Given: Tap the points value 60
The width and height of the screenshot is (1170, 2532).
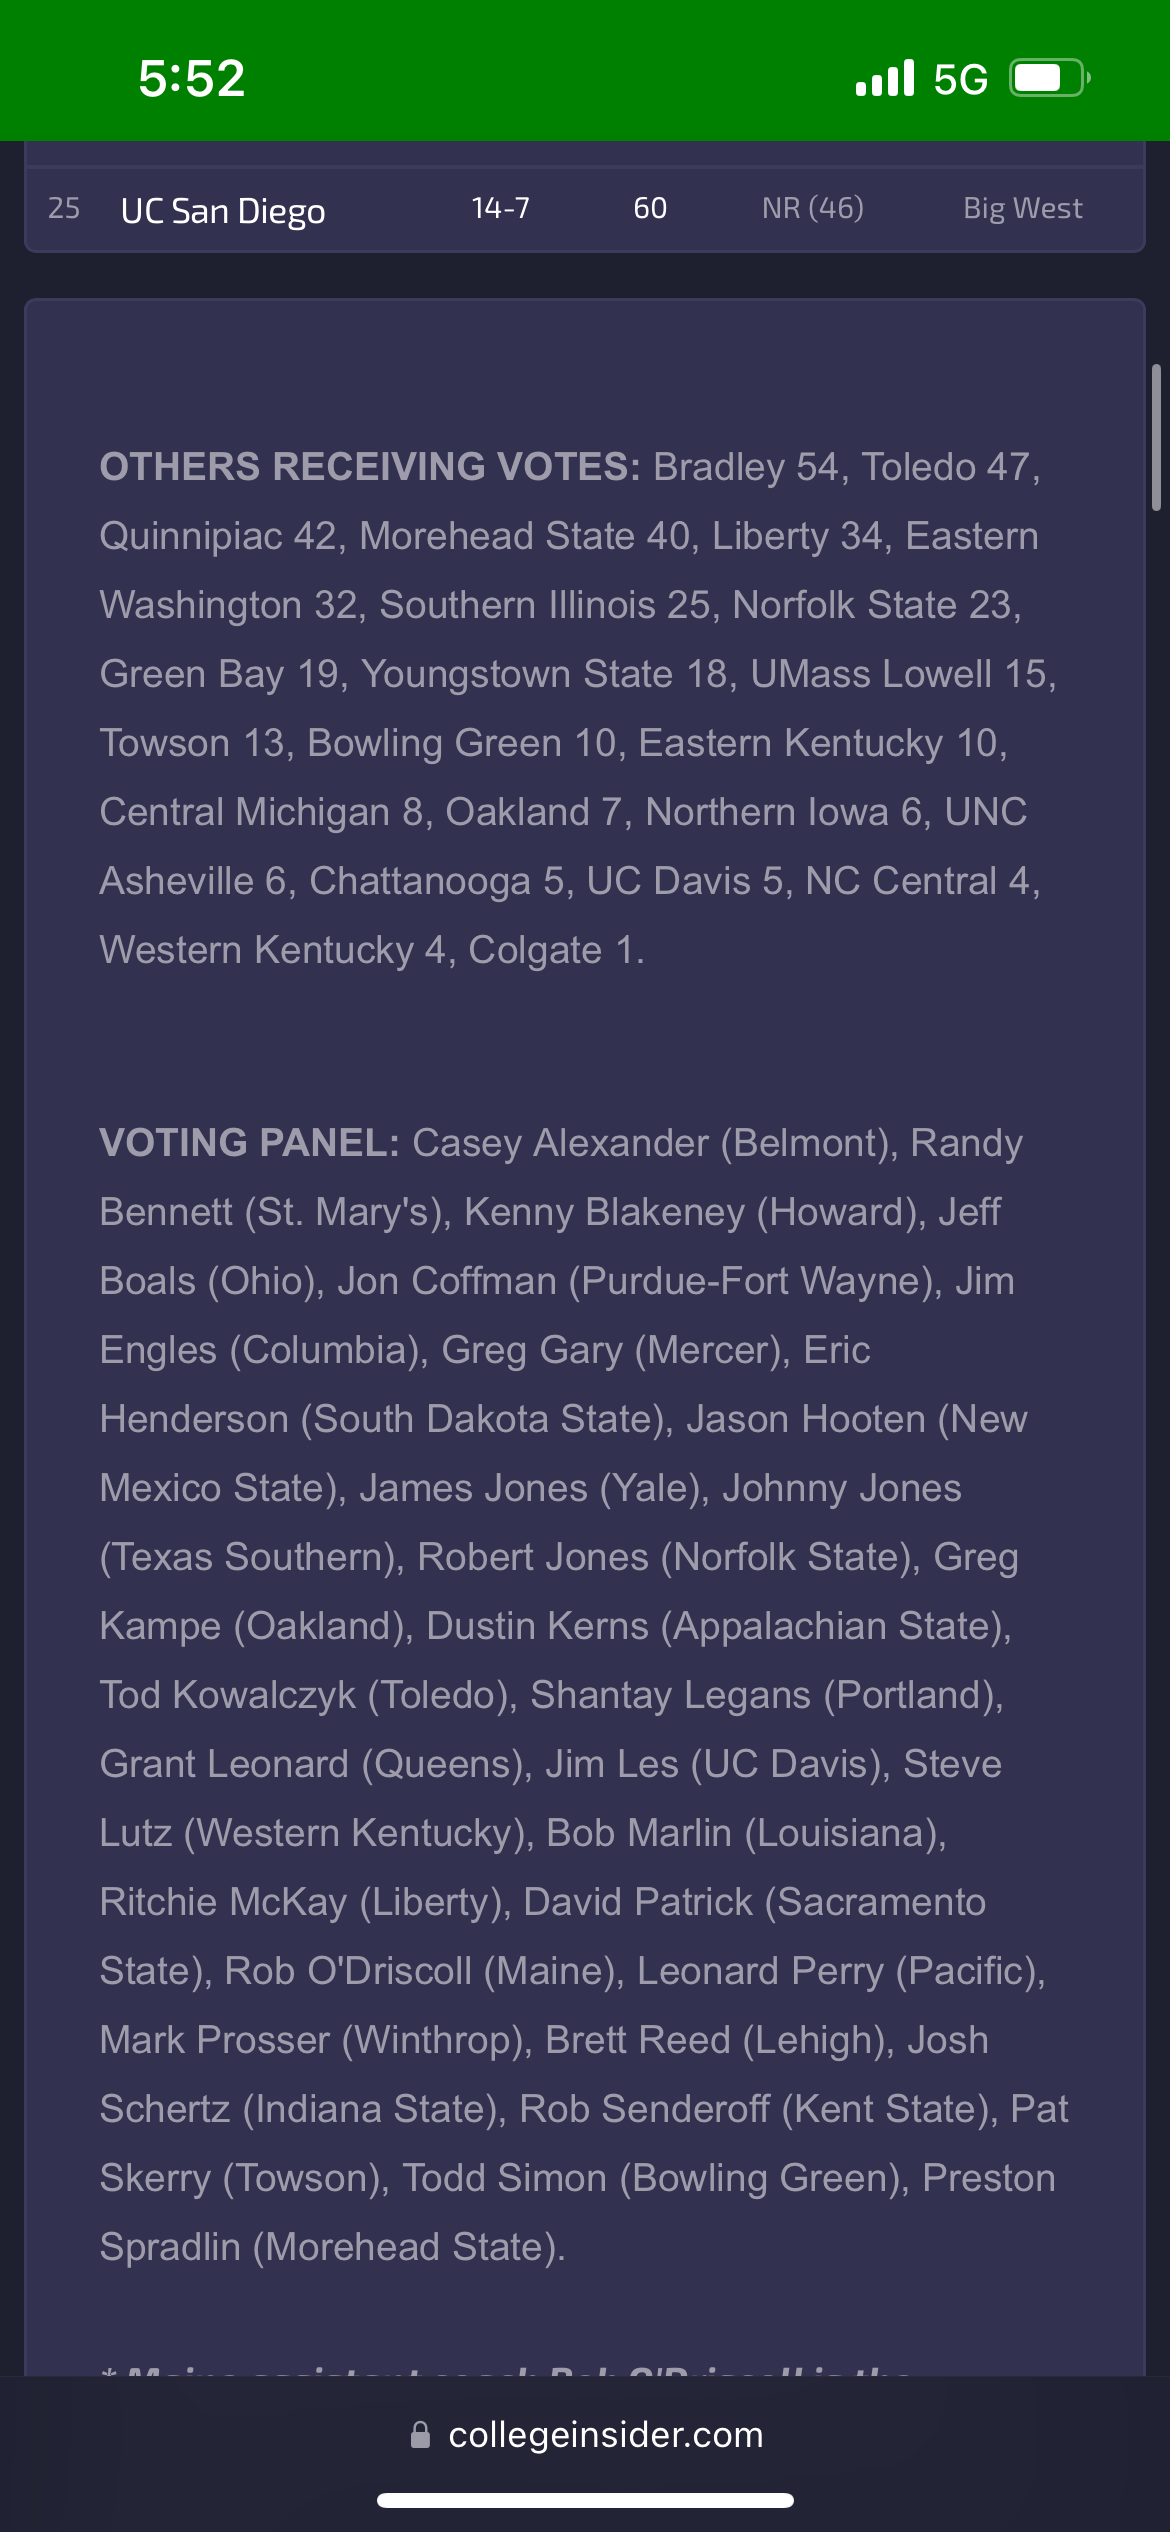Looking at the screenshot, I should [x=650, y=208].
